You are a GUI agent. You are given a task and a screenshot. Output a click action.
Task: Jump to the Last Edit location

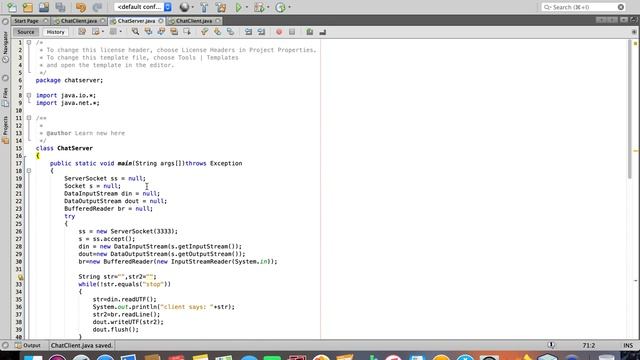click(82, 32)
